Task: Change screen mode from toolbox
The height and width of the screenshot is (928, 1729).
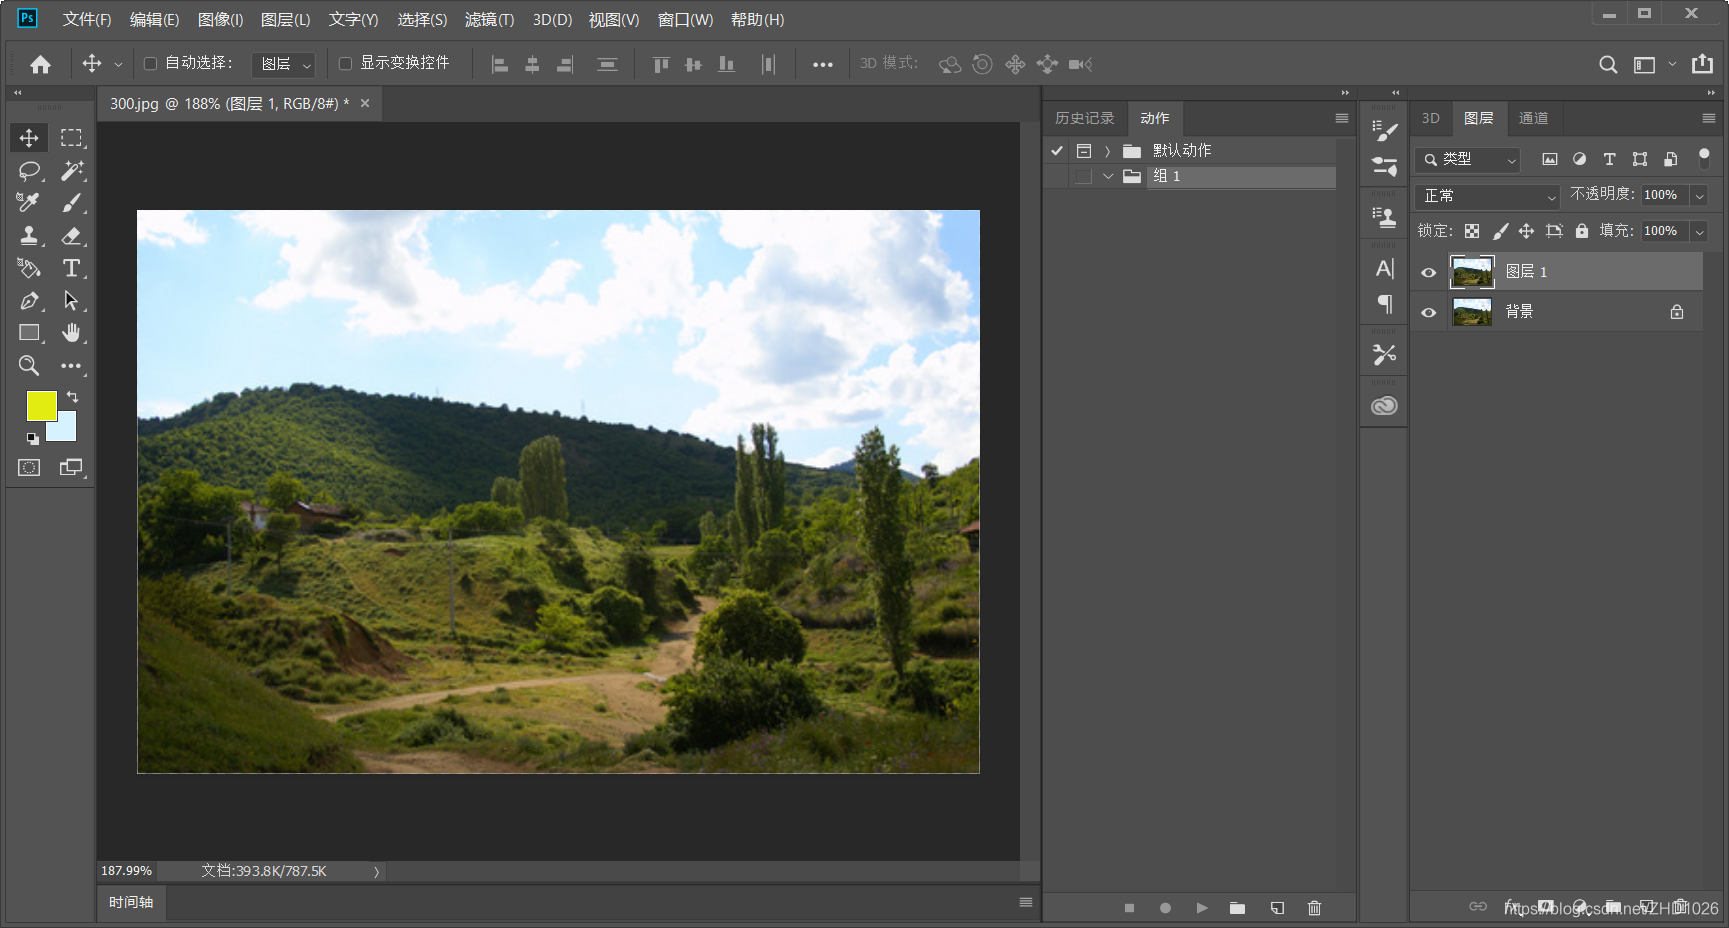Action: point(71,467)
